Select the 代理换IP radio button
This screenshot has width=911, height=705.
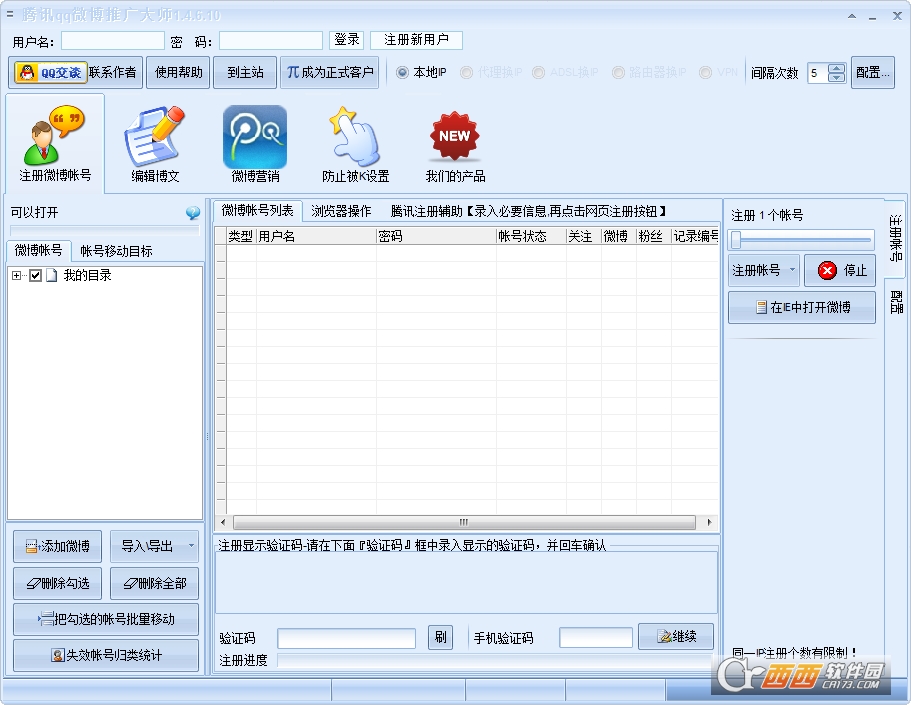click(x=466, y=73)
